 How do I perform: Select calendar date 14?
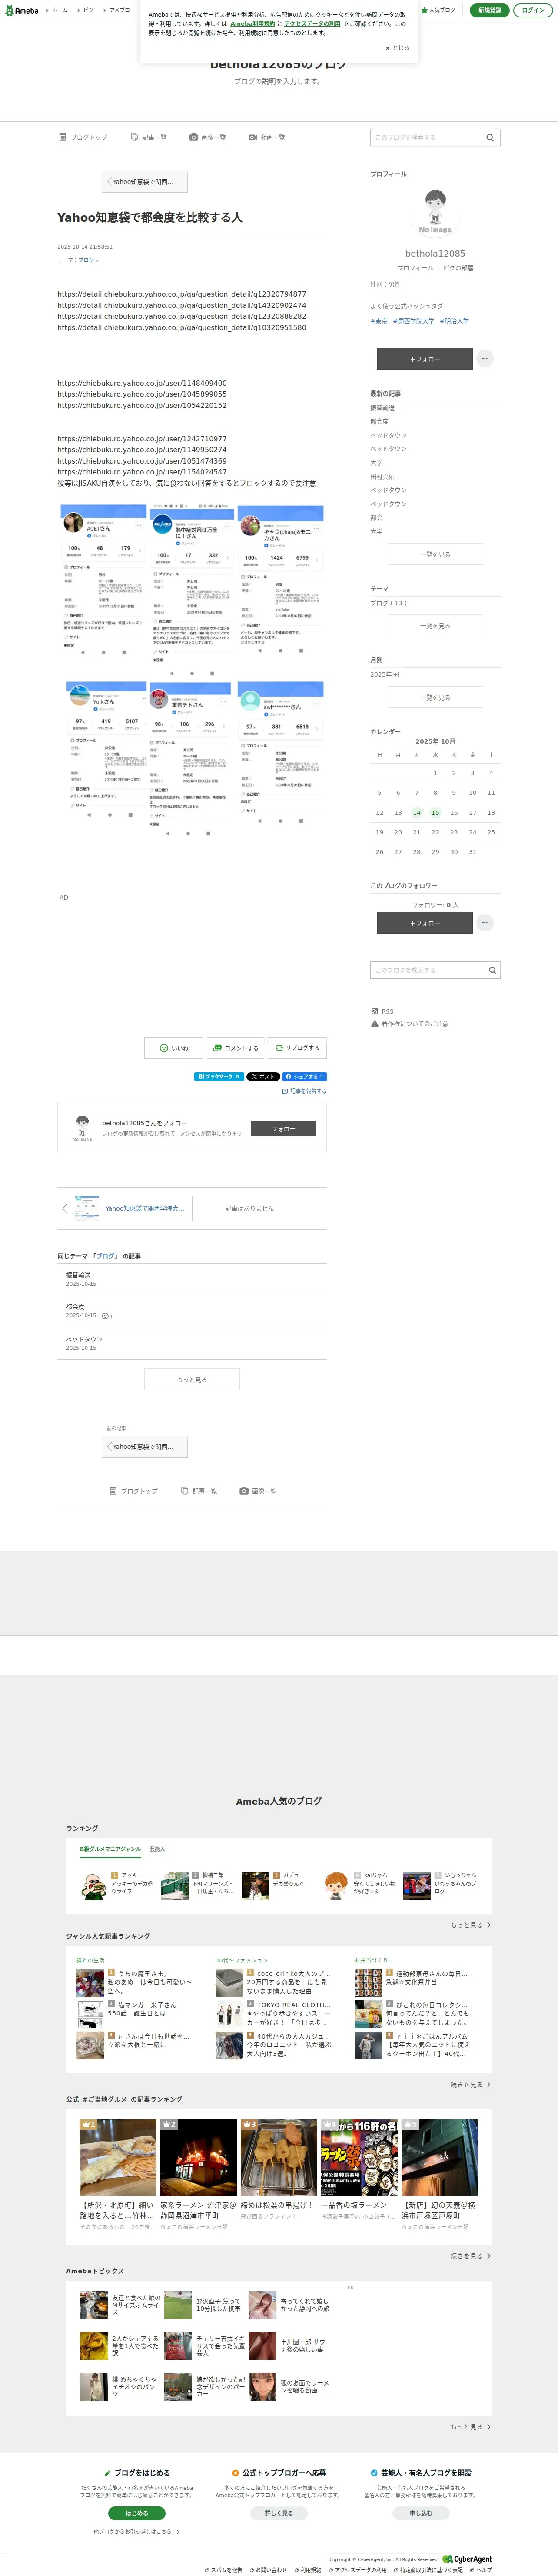417,813
